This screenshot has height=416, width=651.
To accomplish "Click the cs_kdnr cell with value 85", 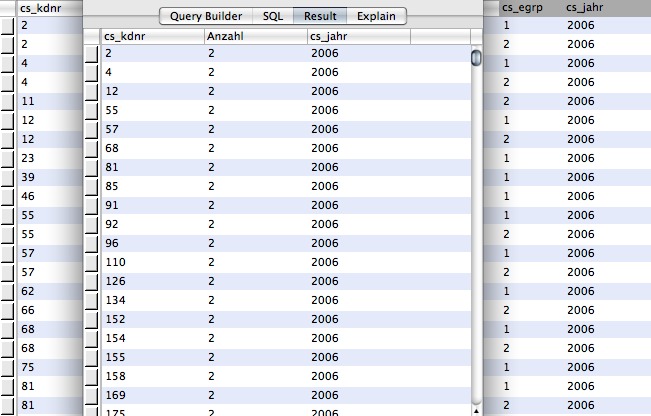I will 150,186.
